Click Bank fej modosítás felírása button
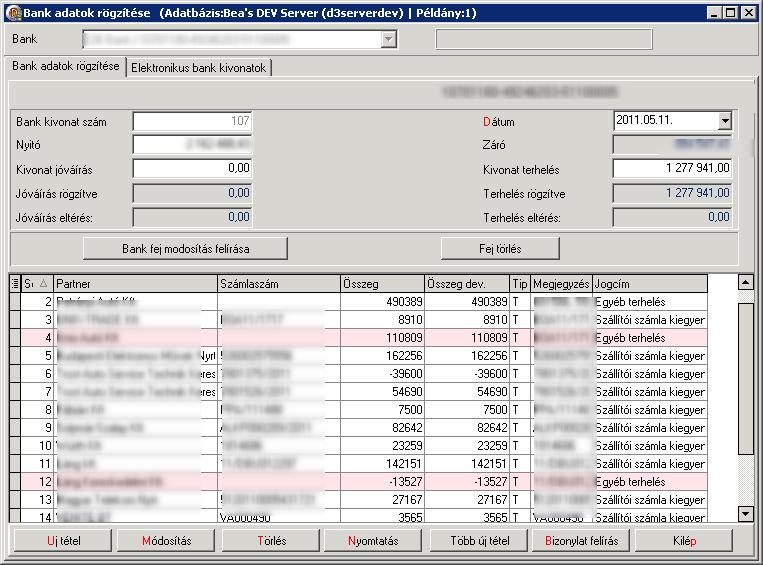Screen dimensions: 763x565 (x=185, y=249)
